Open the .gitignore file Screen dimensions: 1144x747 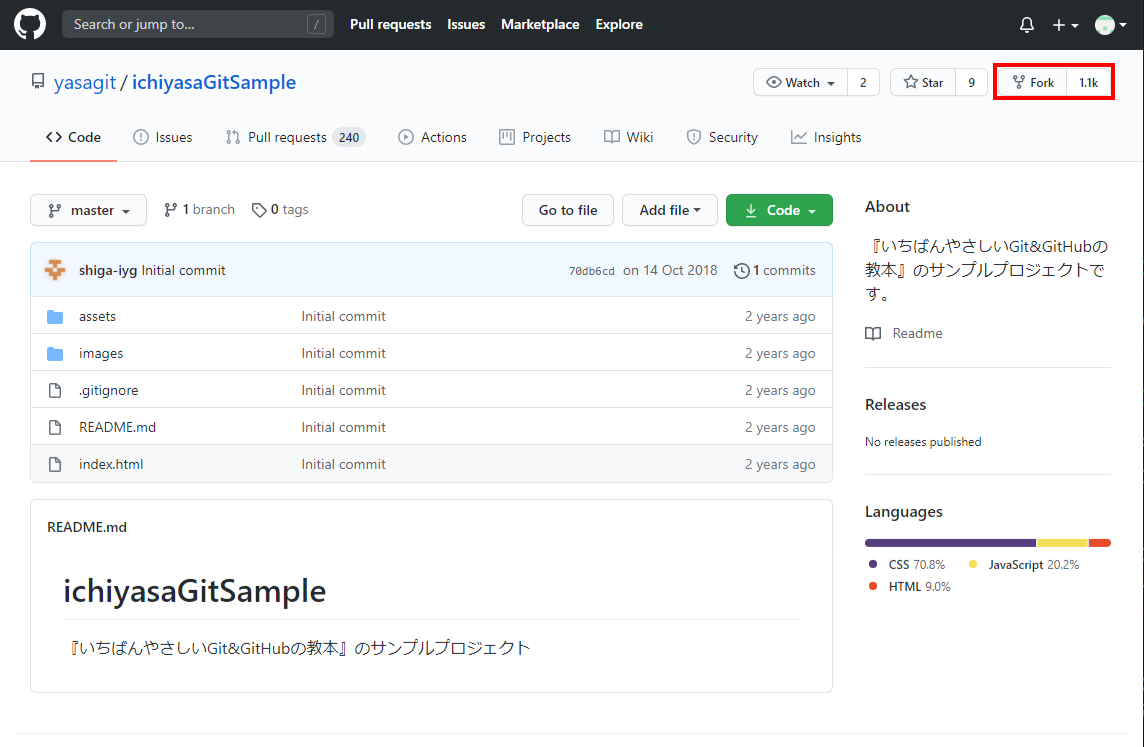pyautogui.click(x=109, y=390)
